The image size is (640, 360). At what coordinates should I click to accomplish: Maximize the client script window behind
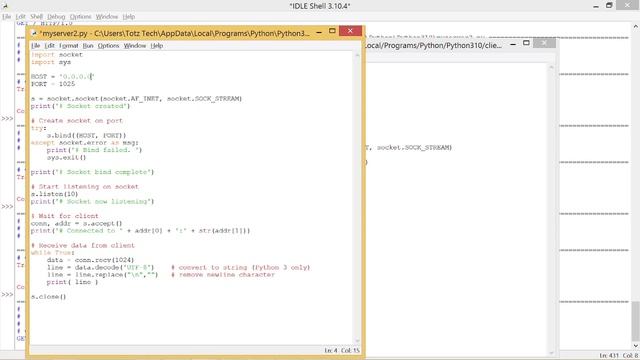[x=526, y=43]
